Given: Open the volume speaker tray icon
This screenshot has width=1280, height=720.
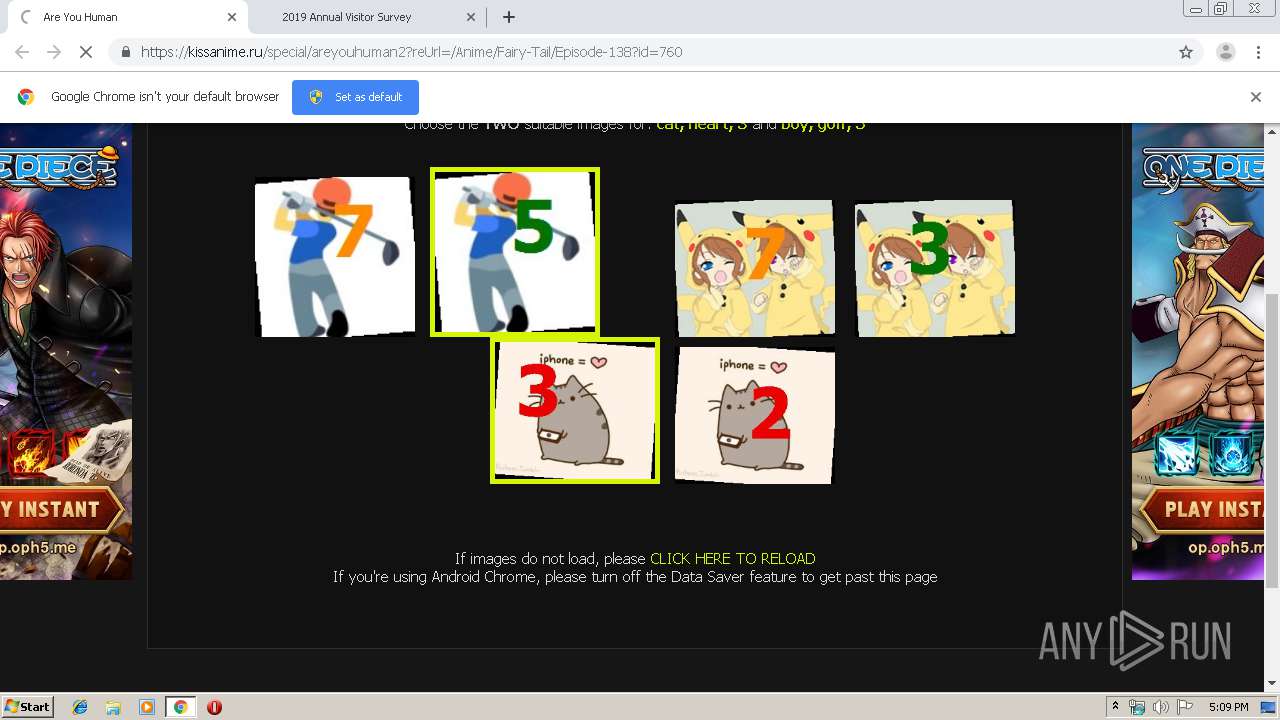Looking at the screenshot, I should point(1161,707).
